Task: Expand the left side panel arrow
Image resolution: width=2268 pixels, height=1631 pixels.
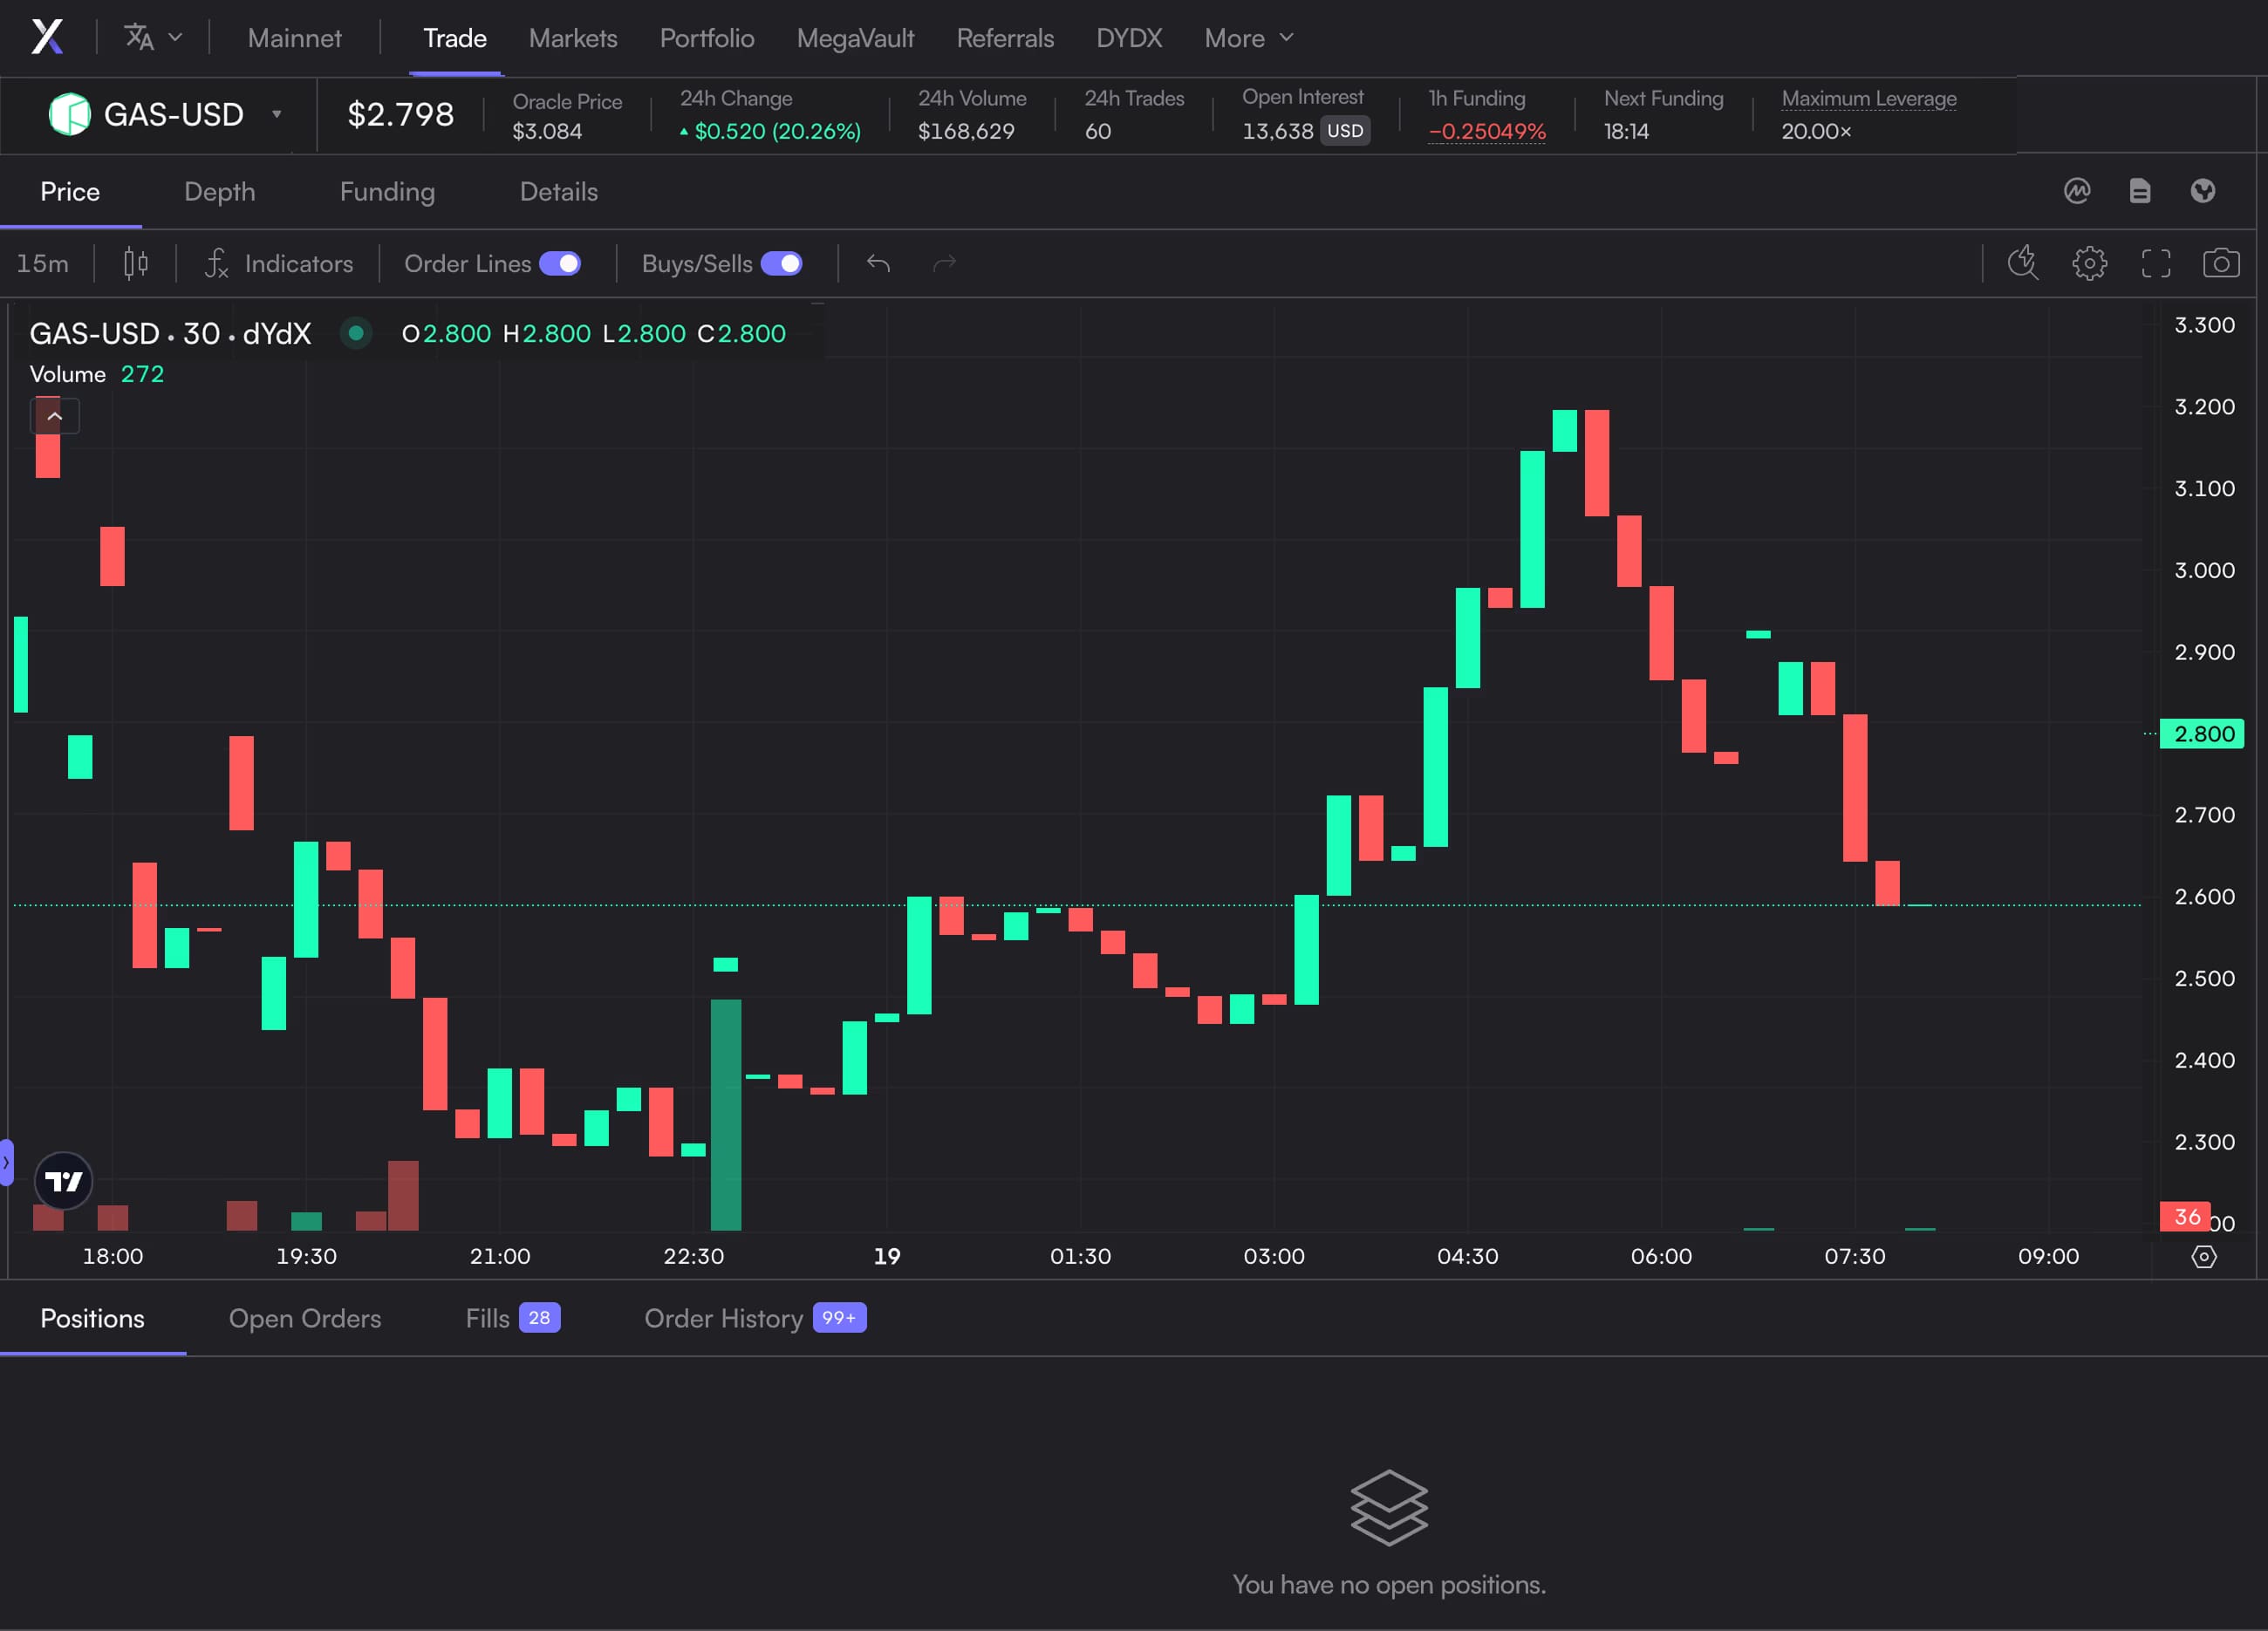Action: pyautogui.click(x=6, y=1162)
